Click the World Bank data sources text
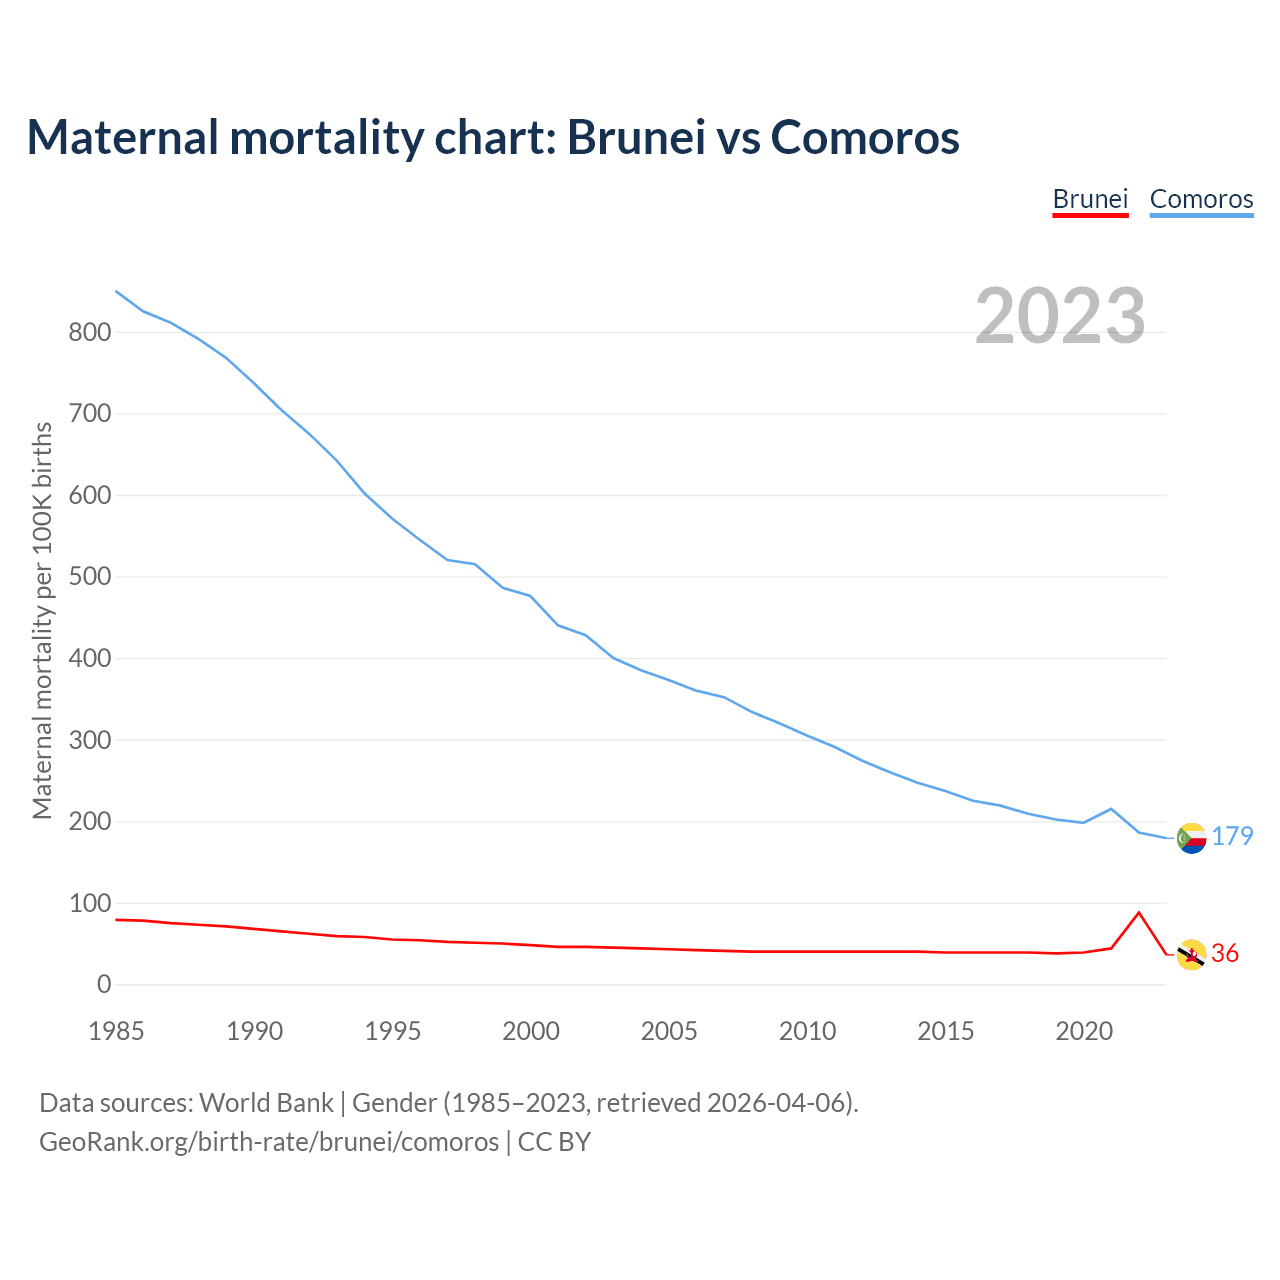Image resolution: width=1280 pixels, height=1280 pixels. pyautogui.click(x=448, y=1102)
